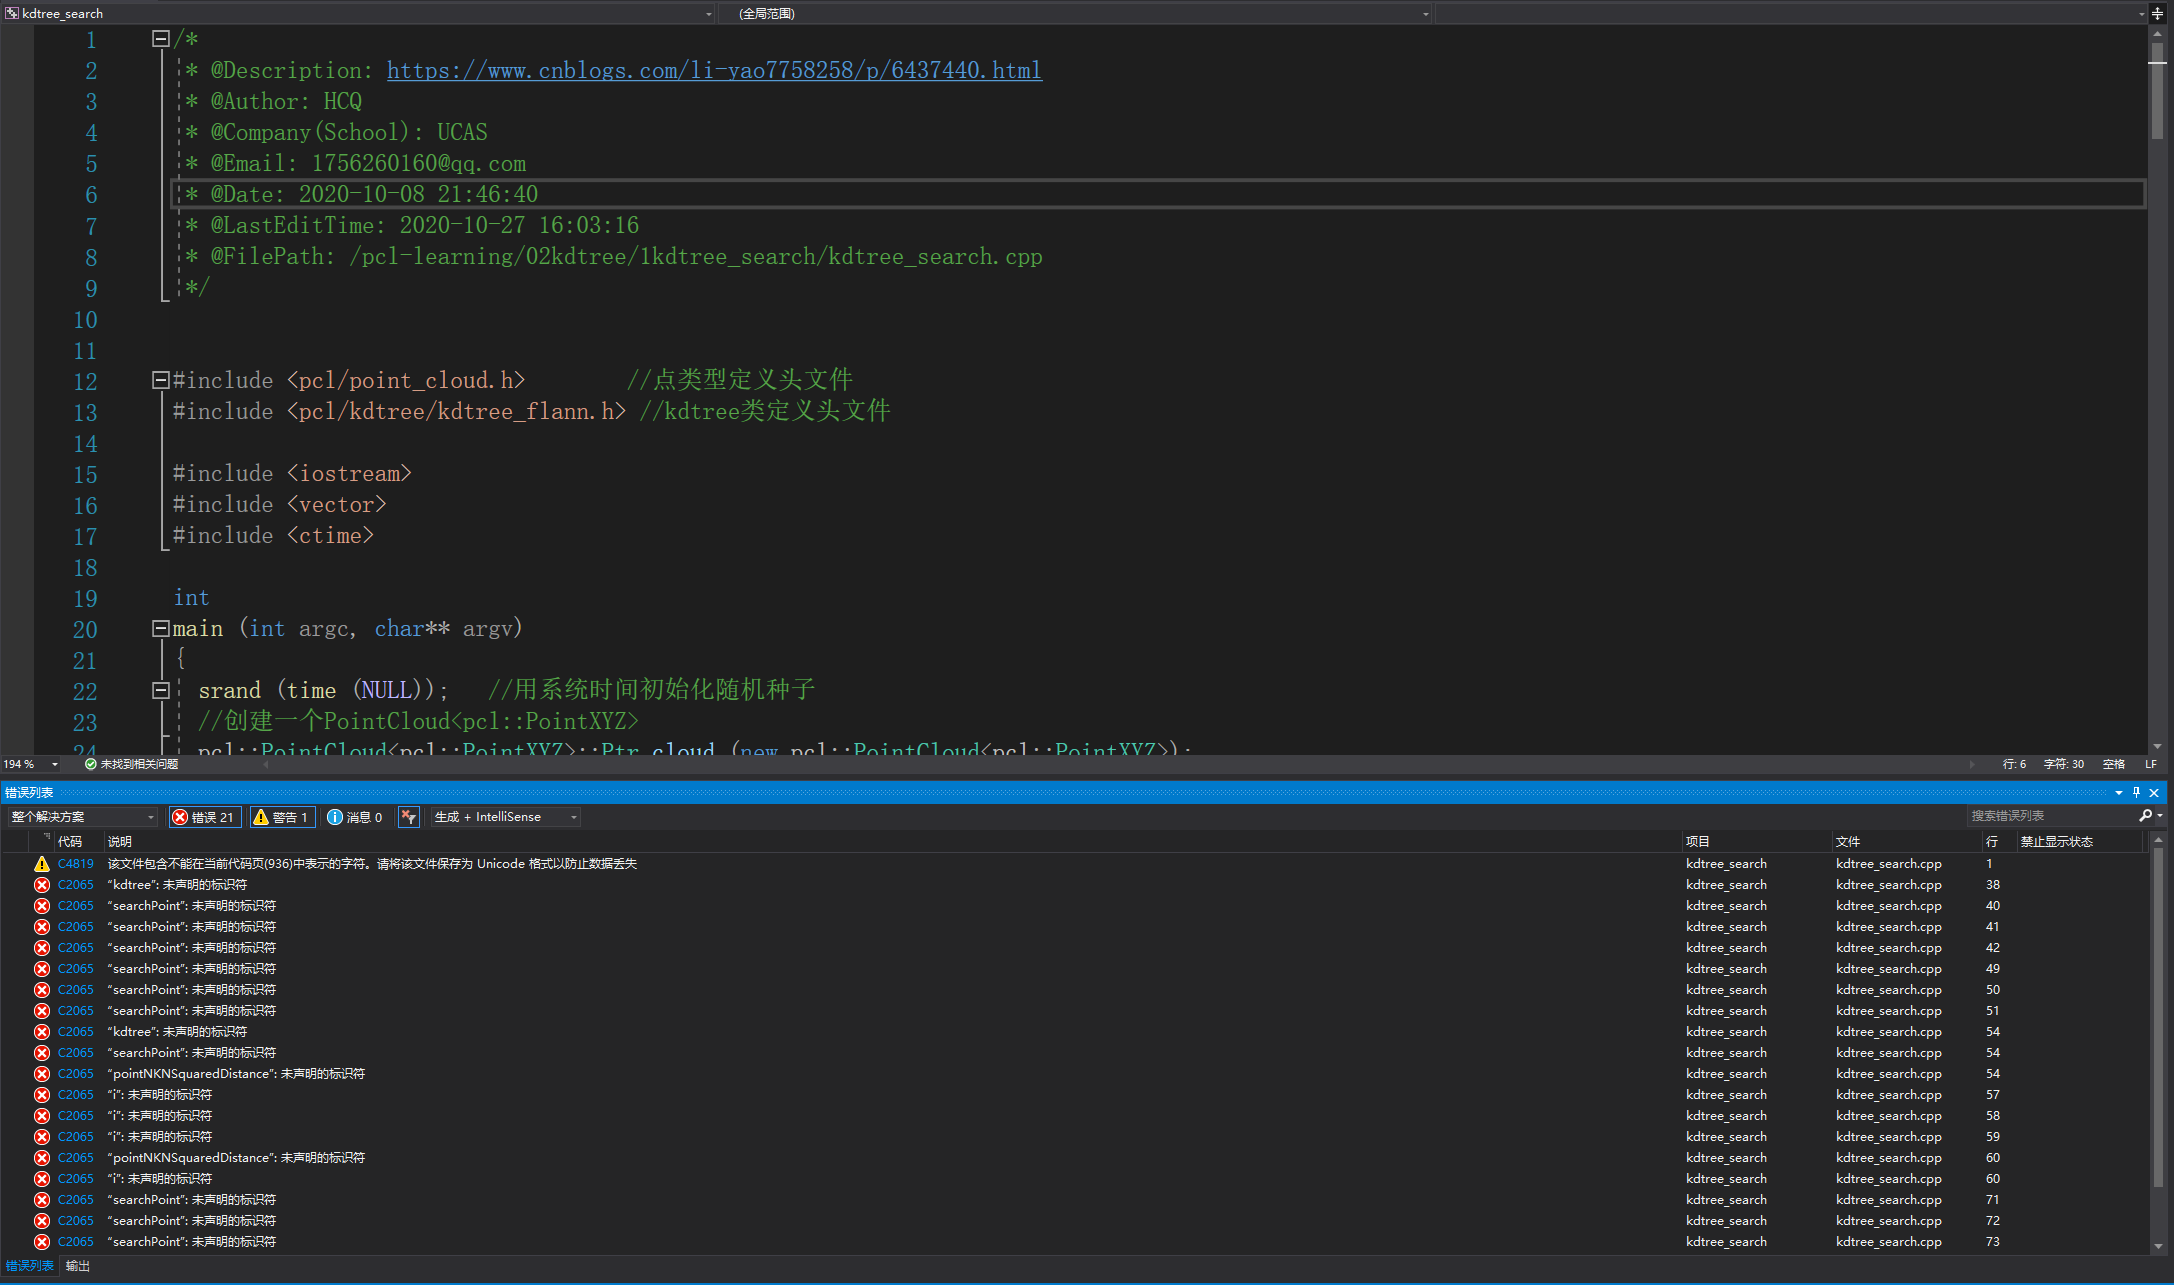Image resolution: width=2174 pixels, height=1285 pixels.
Task: Switch to the 错误列表 tab
Action: (x=30, y=1266)
